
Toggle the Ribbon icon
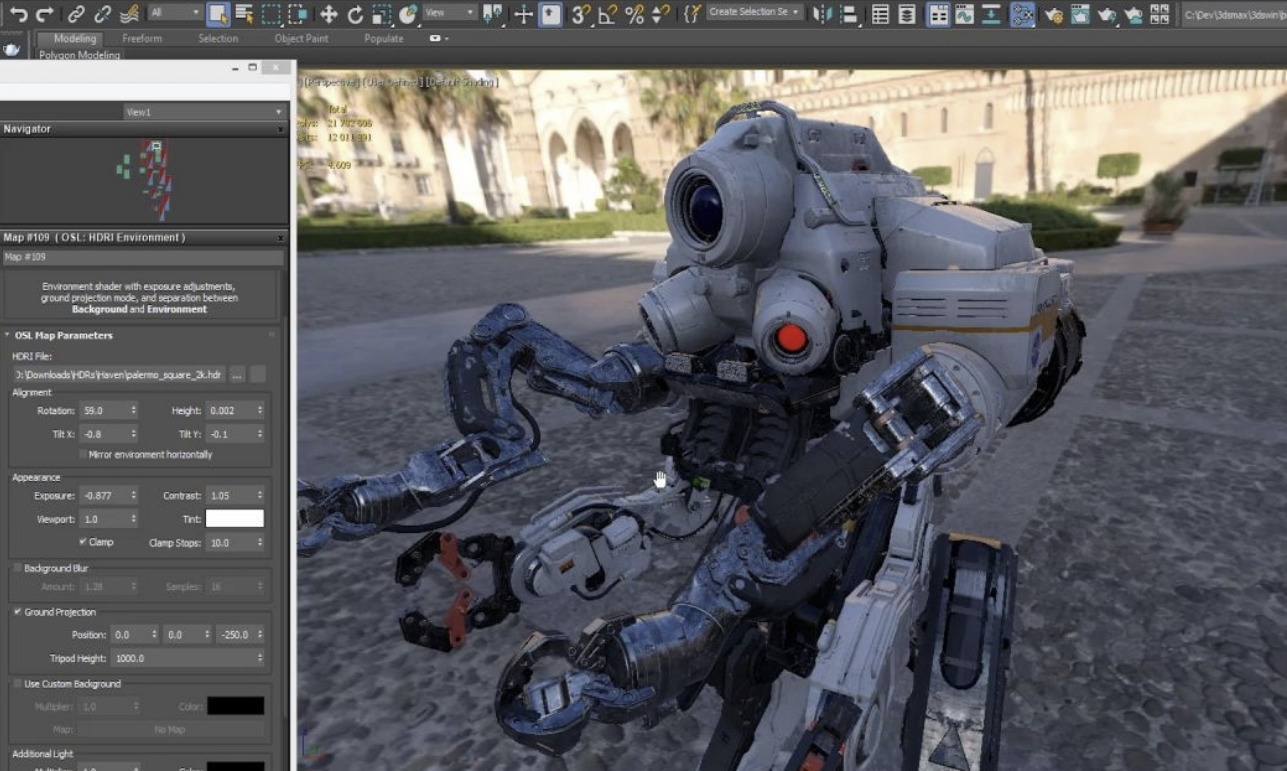[938, 14]
